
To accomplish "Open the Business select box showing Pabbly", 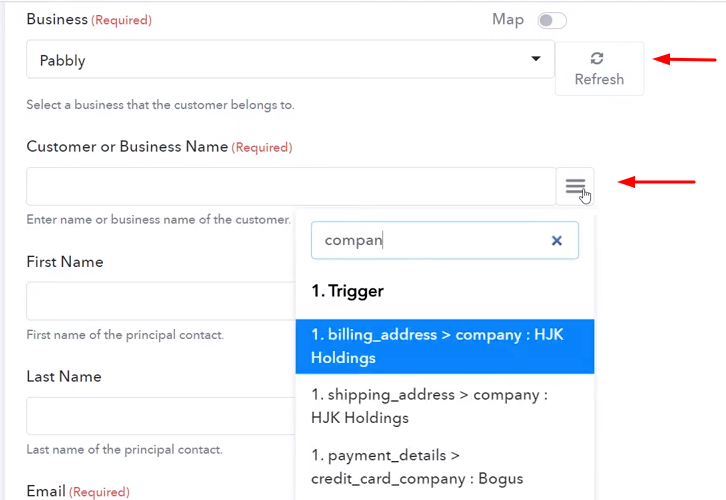I will tap(290, 59).
